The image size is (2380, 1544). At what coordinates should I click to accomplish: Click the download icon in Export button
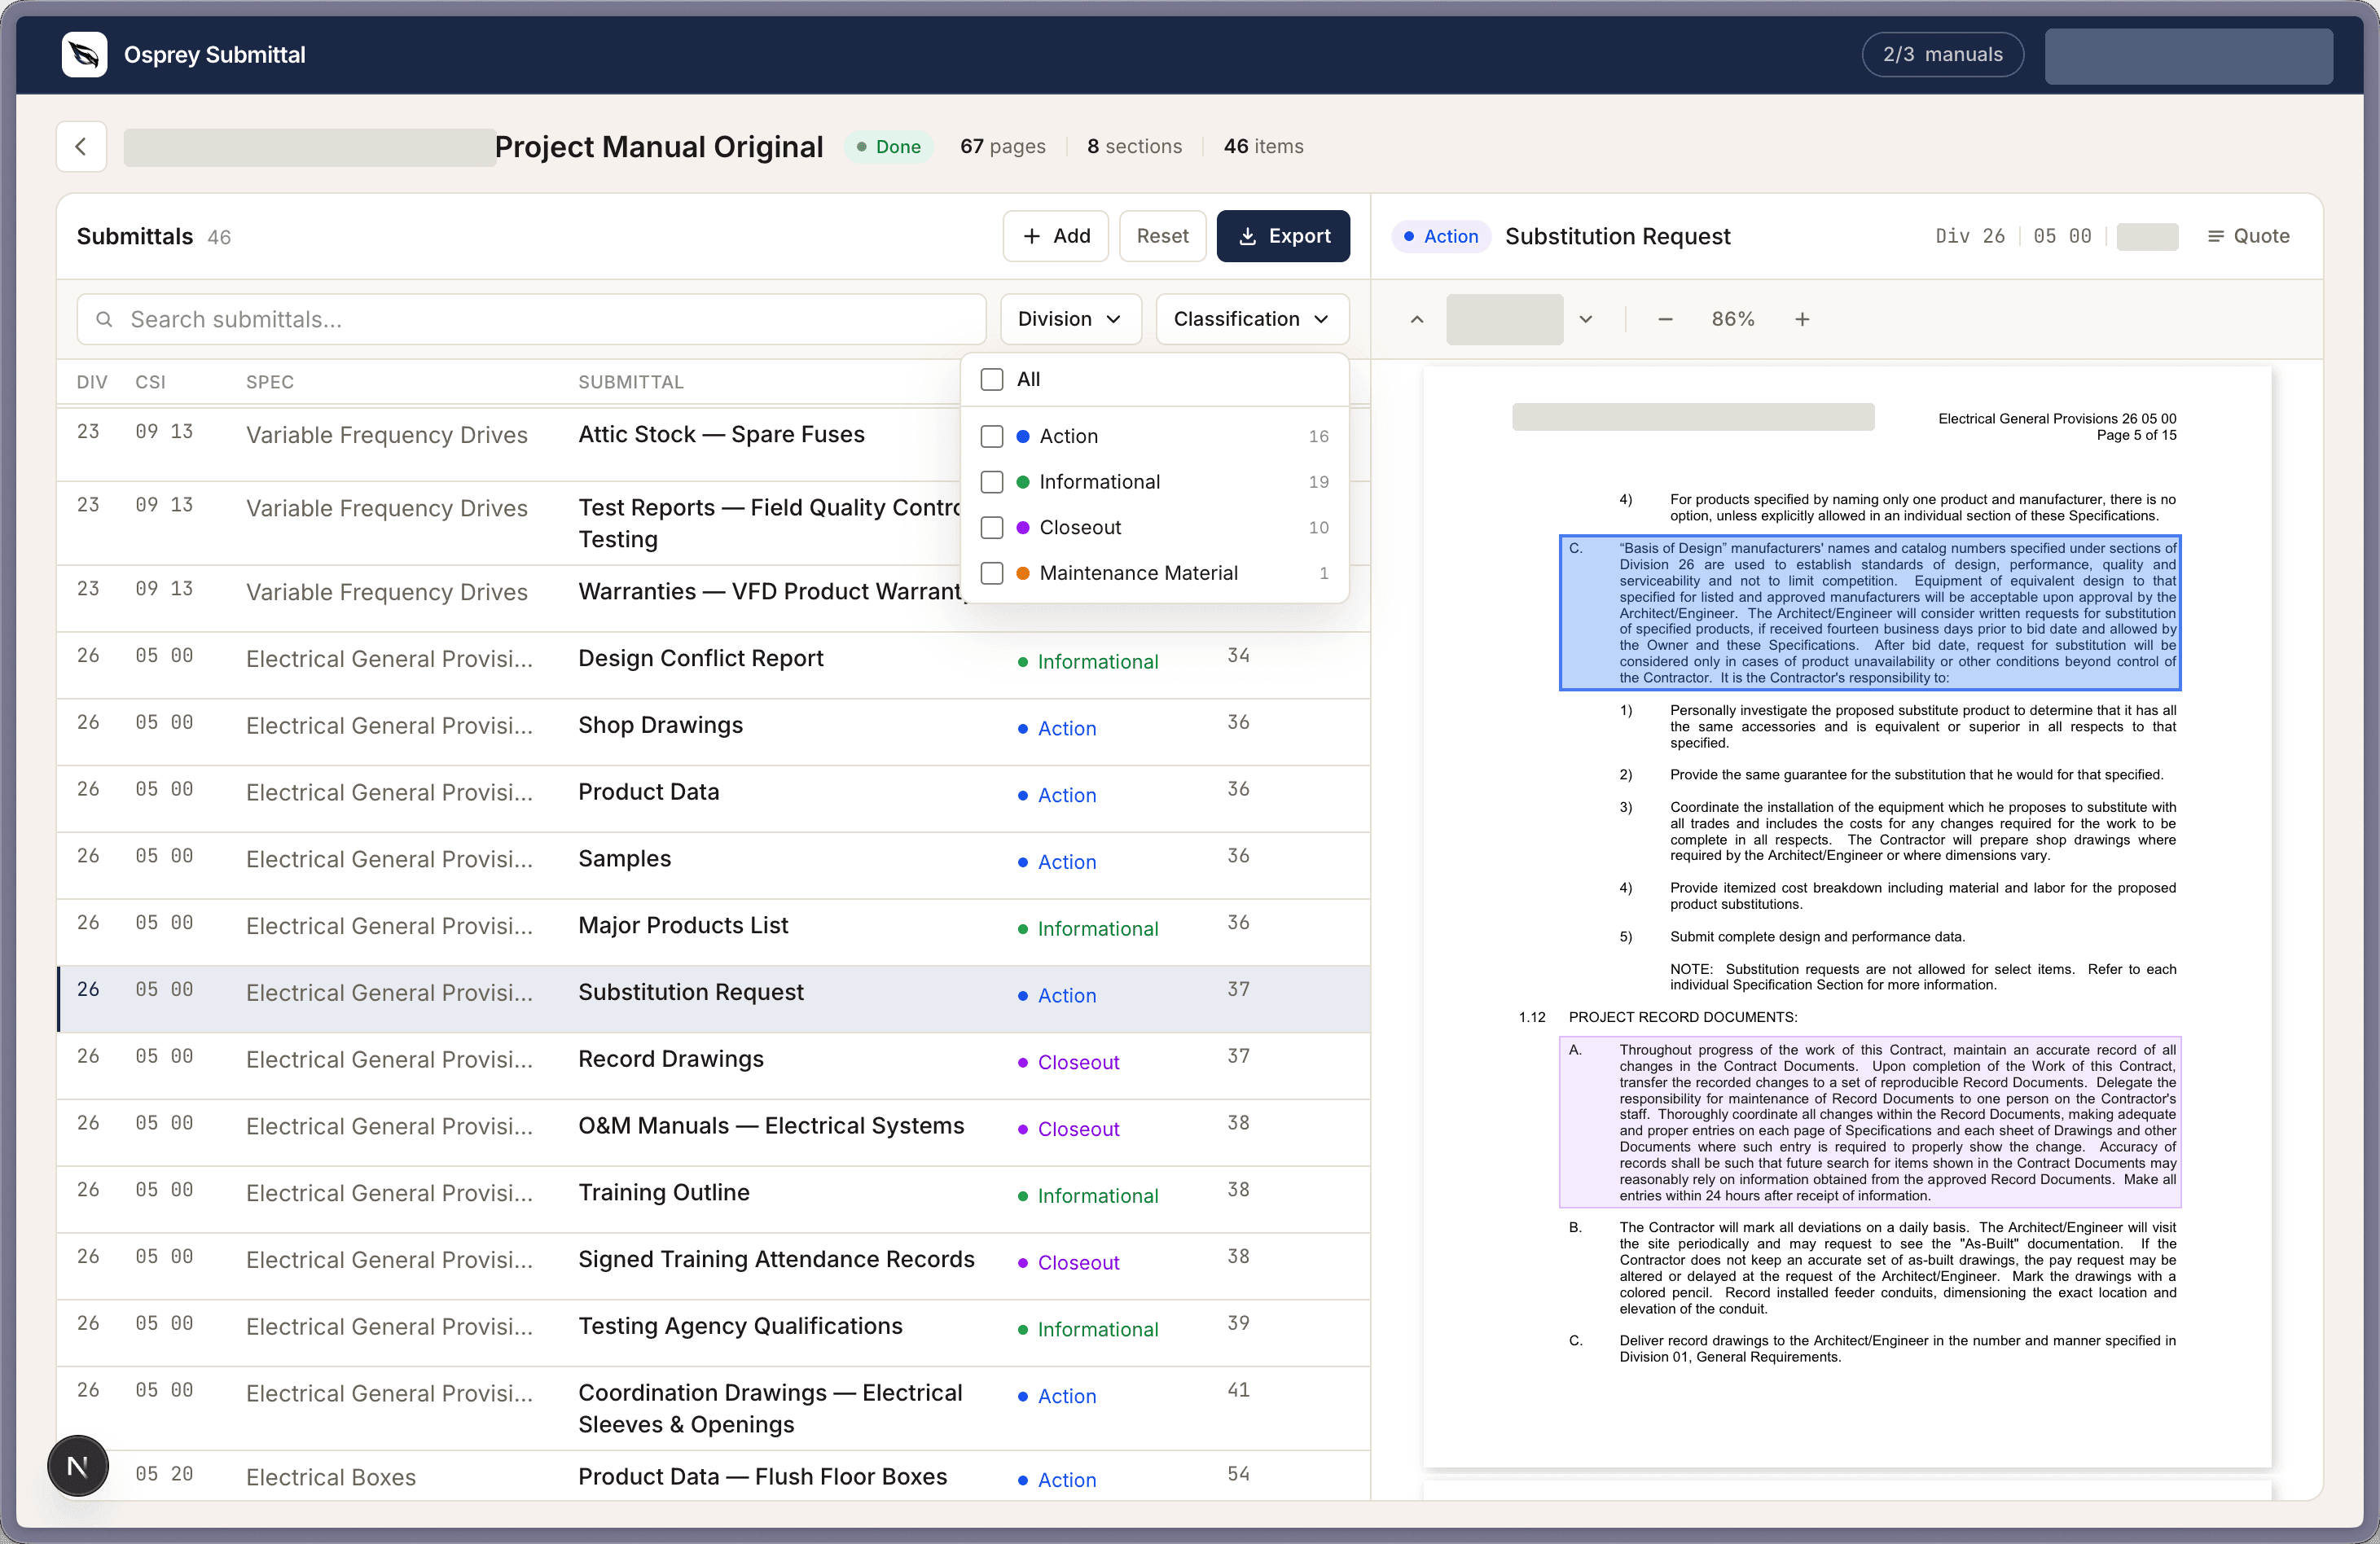[x=1247, y=236]
